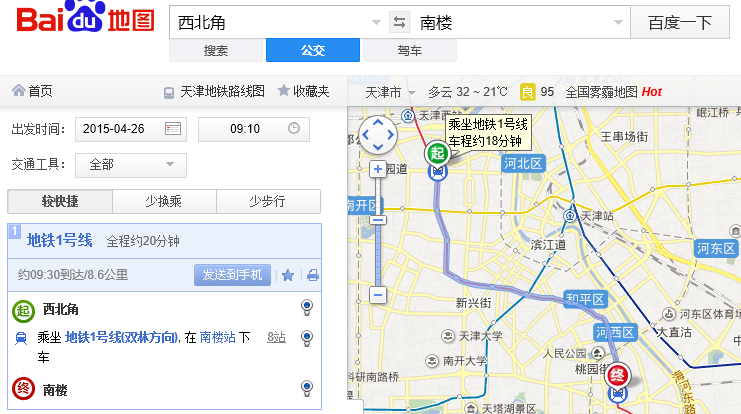Click the subway train icon in route step
The width and height of the screenshot is (741, 414).
(x=21, y=338)
